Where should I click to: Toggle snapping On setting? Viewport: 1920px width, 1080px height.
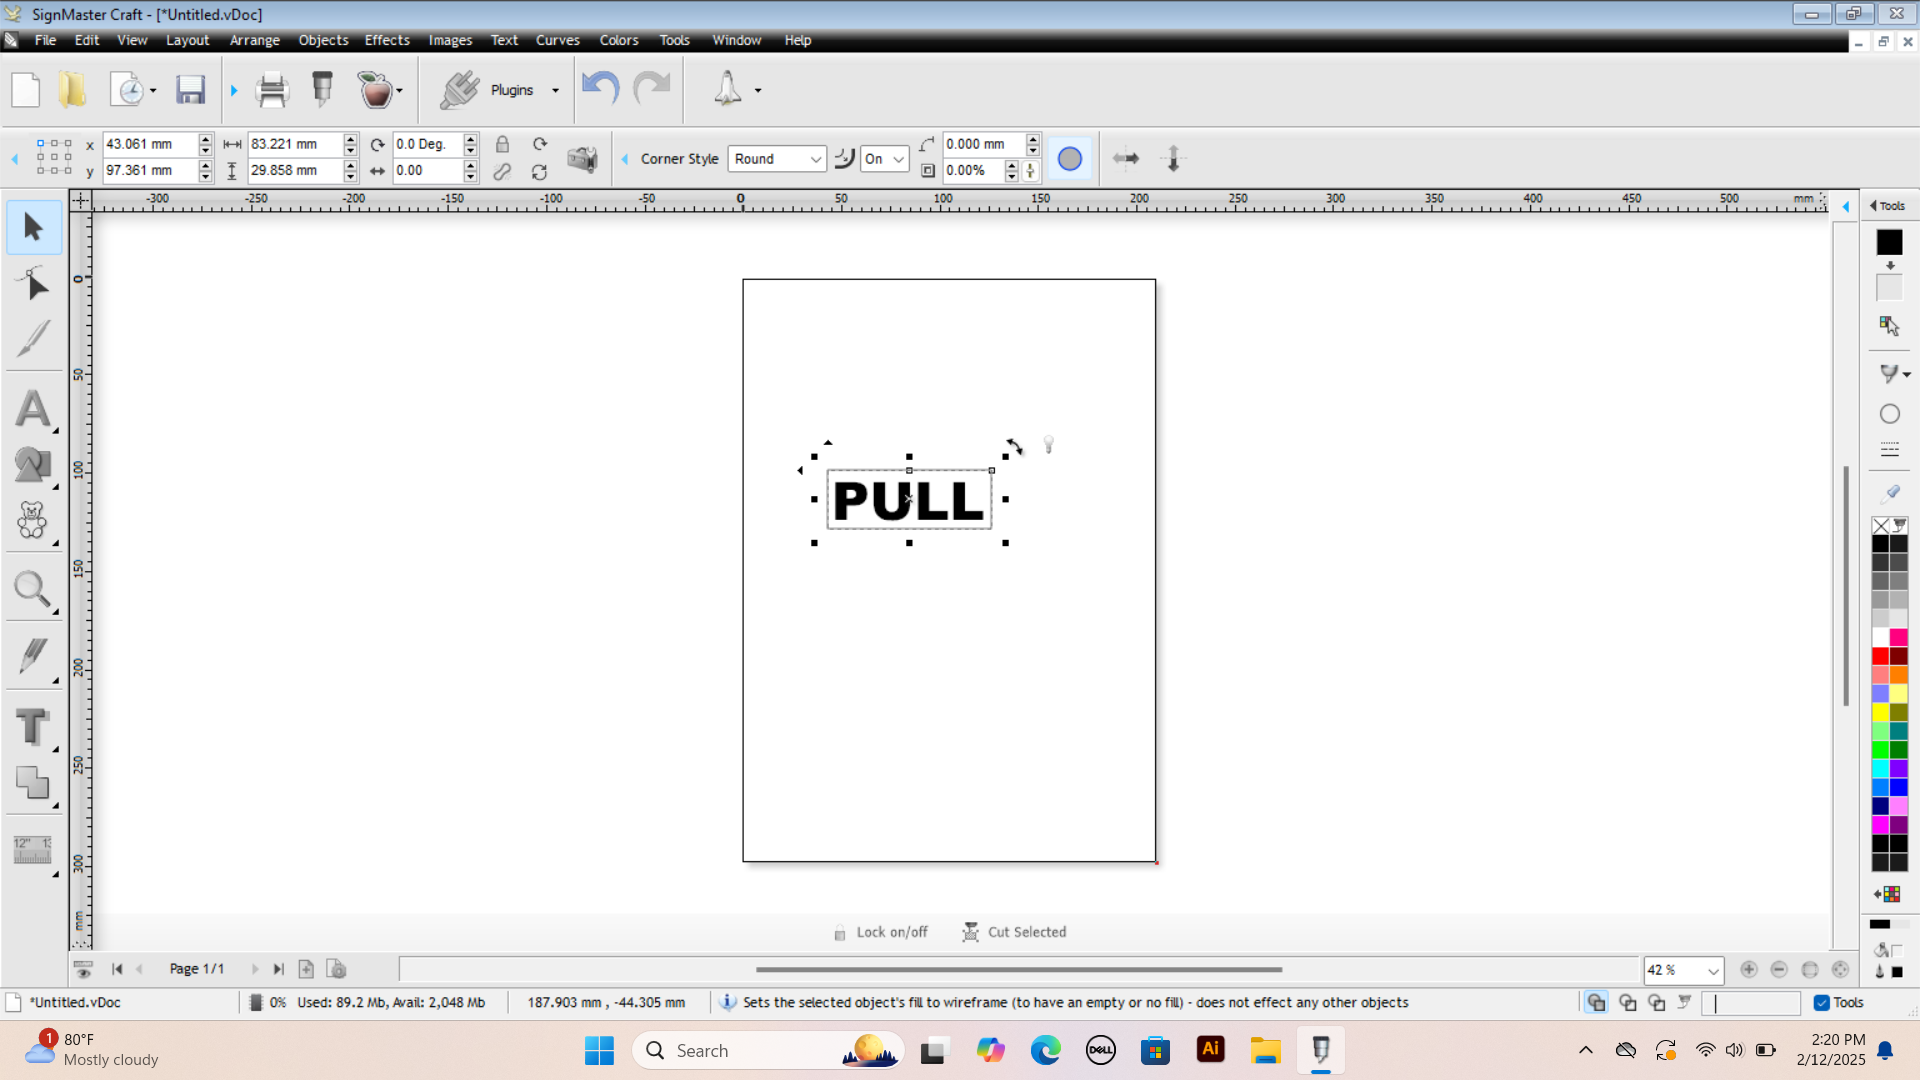click(x=882, y=157)
